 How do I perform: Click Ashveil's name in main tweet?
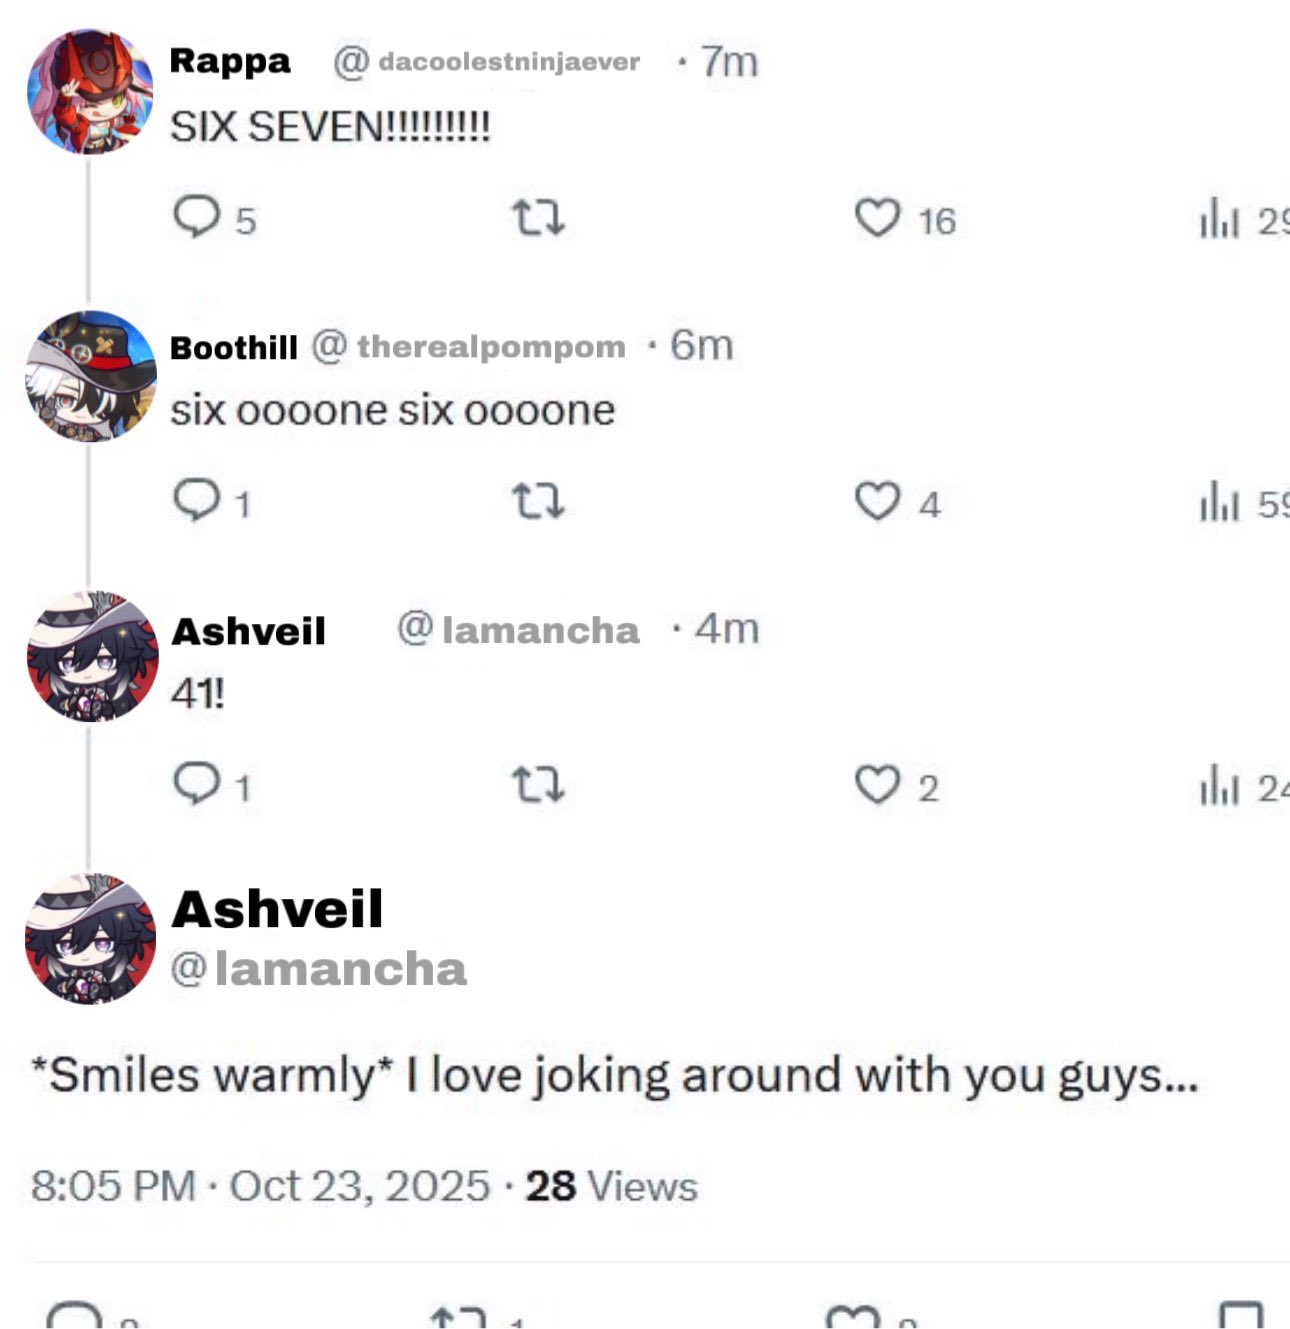click(x=277, y=909)
